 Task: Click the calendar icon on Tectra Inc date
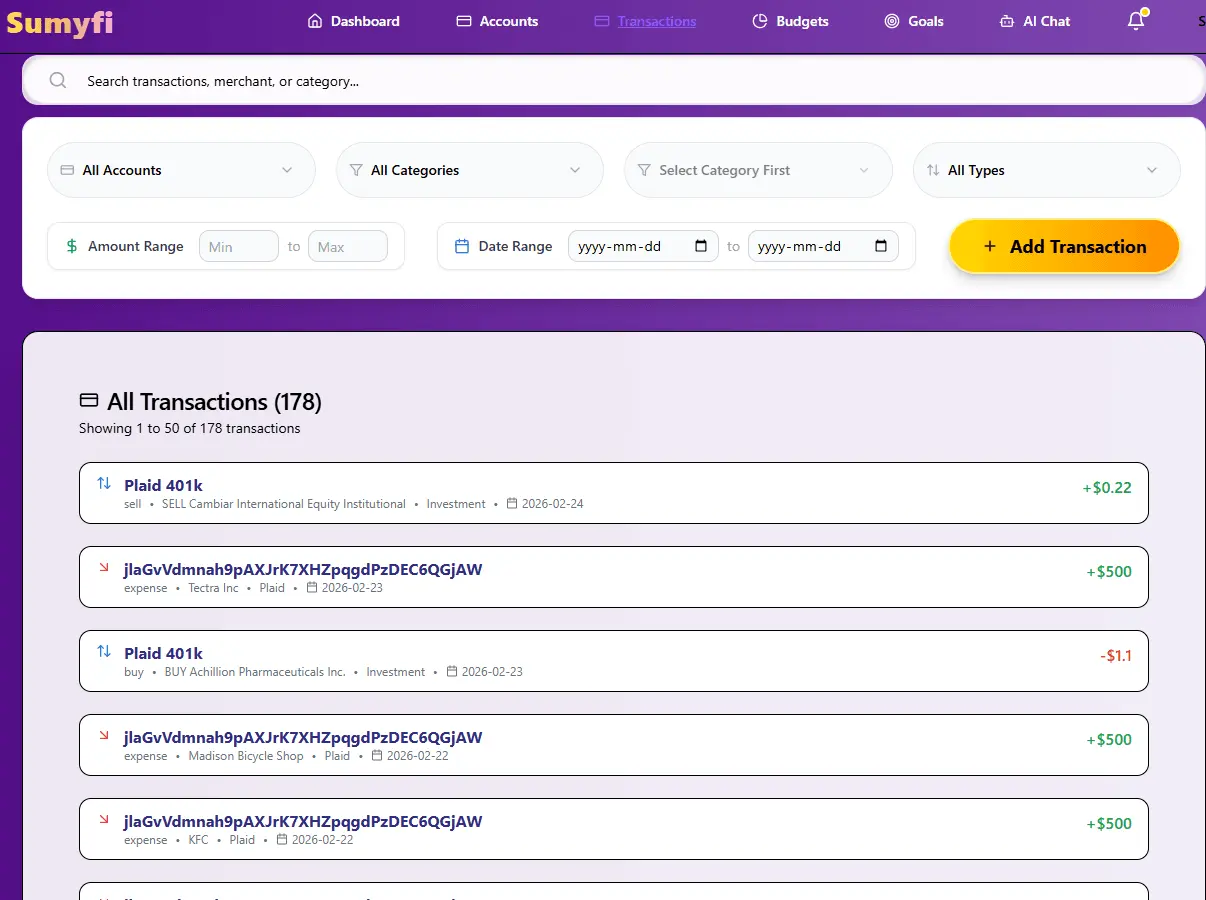[x=312, y=588]
